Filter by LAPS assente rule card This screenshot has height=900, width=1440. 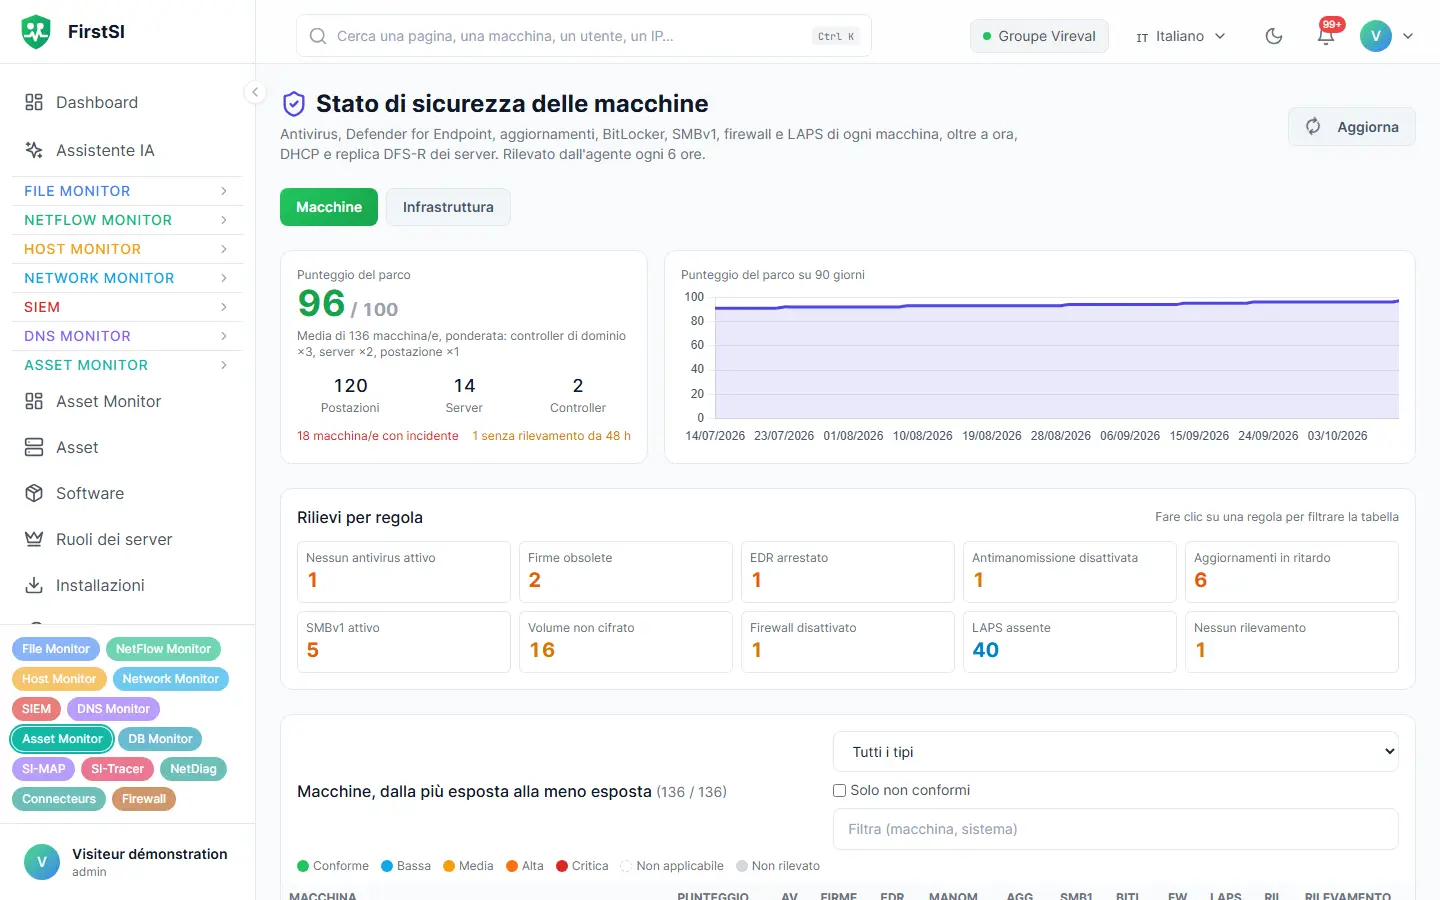tap(1070, 642)
